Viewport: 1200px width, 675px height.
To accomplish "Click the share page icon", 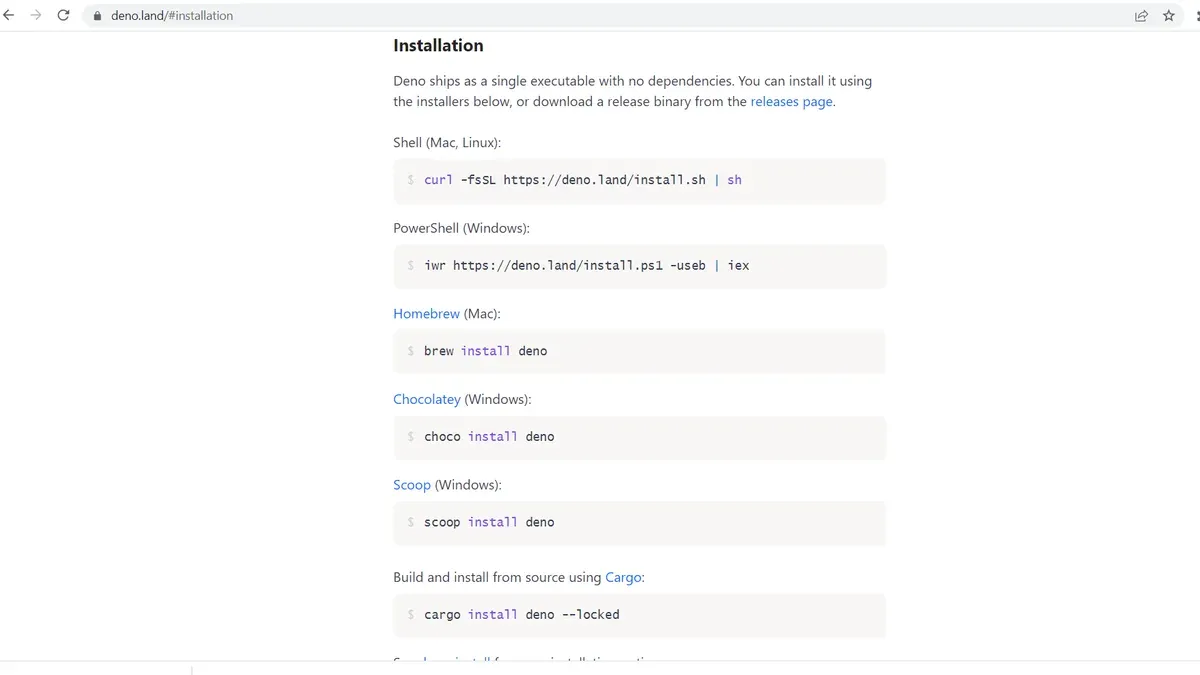I will [1141, 16].
